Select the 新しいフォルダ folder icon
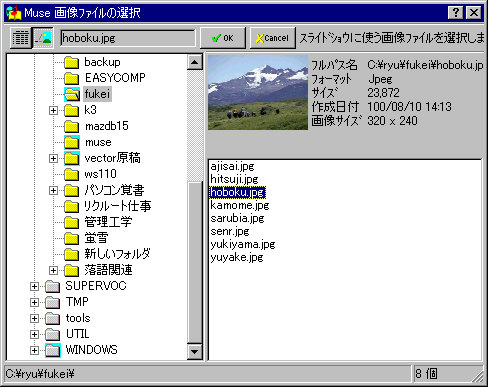The image size is (488, 387). point(71,254)
